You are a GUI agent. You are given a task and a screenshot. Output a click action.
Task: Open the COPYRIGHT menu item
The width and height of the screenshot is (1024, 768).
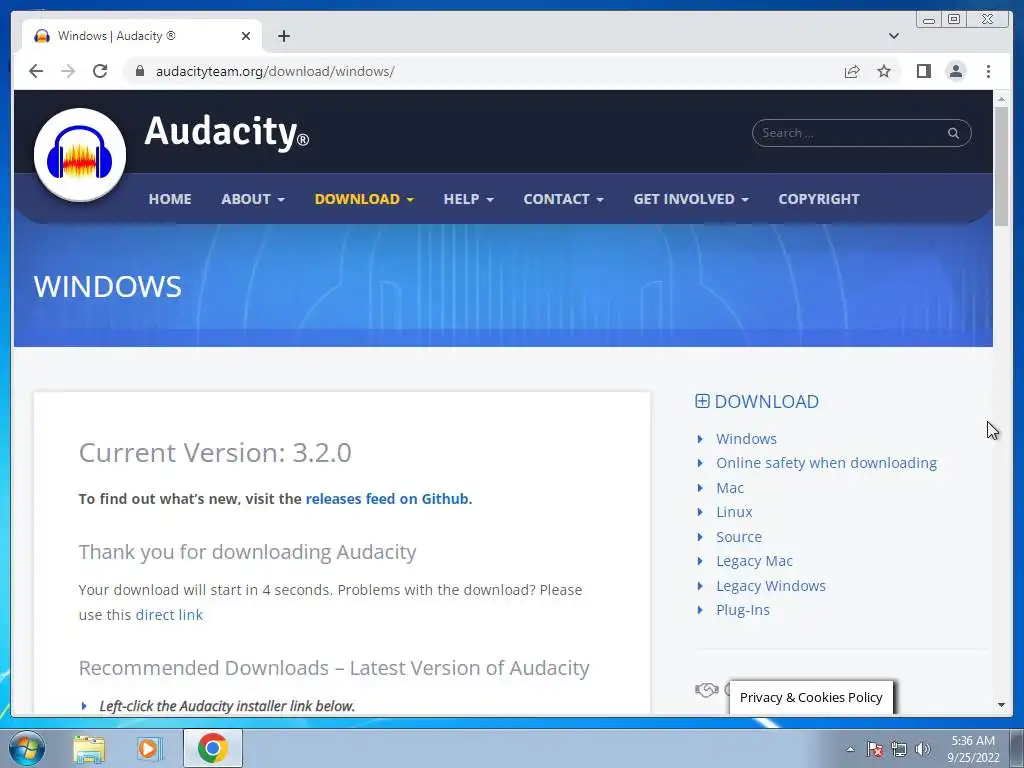pyautogui.click(x=818, y=199)
